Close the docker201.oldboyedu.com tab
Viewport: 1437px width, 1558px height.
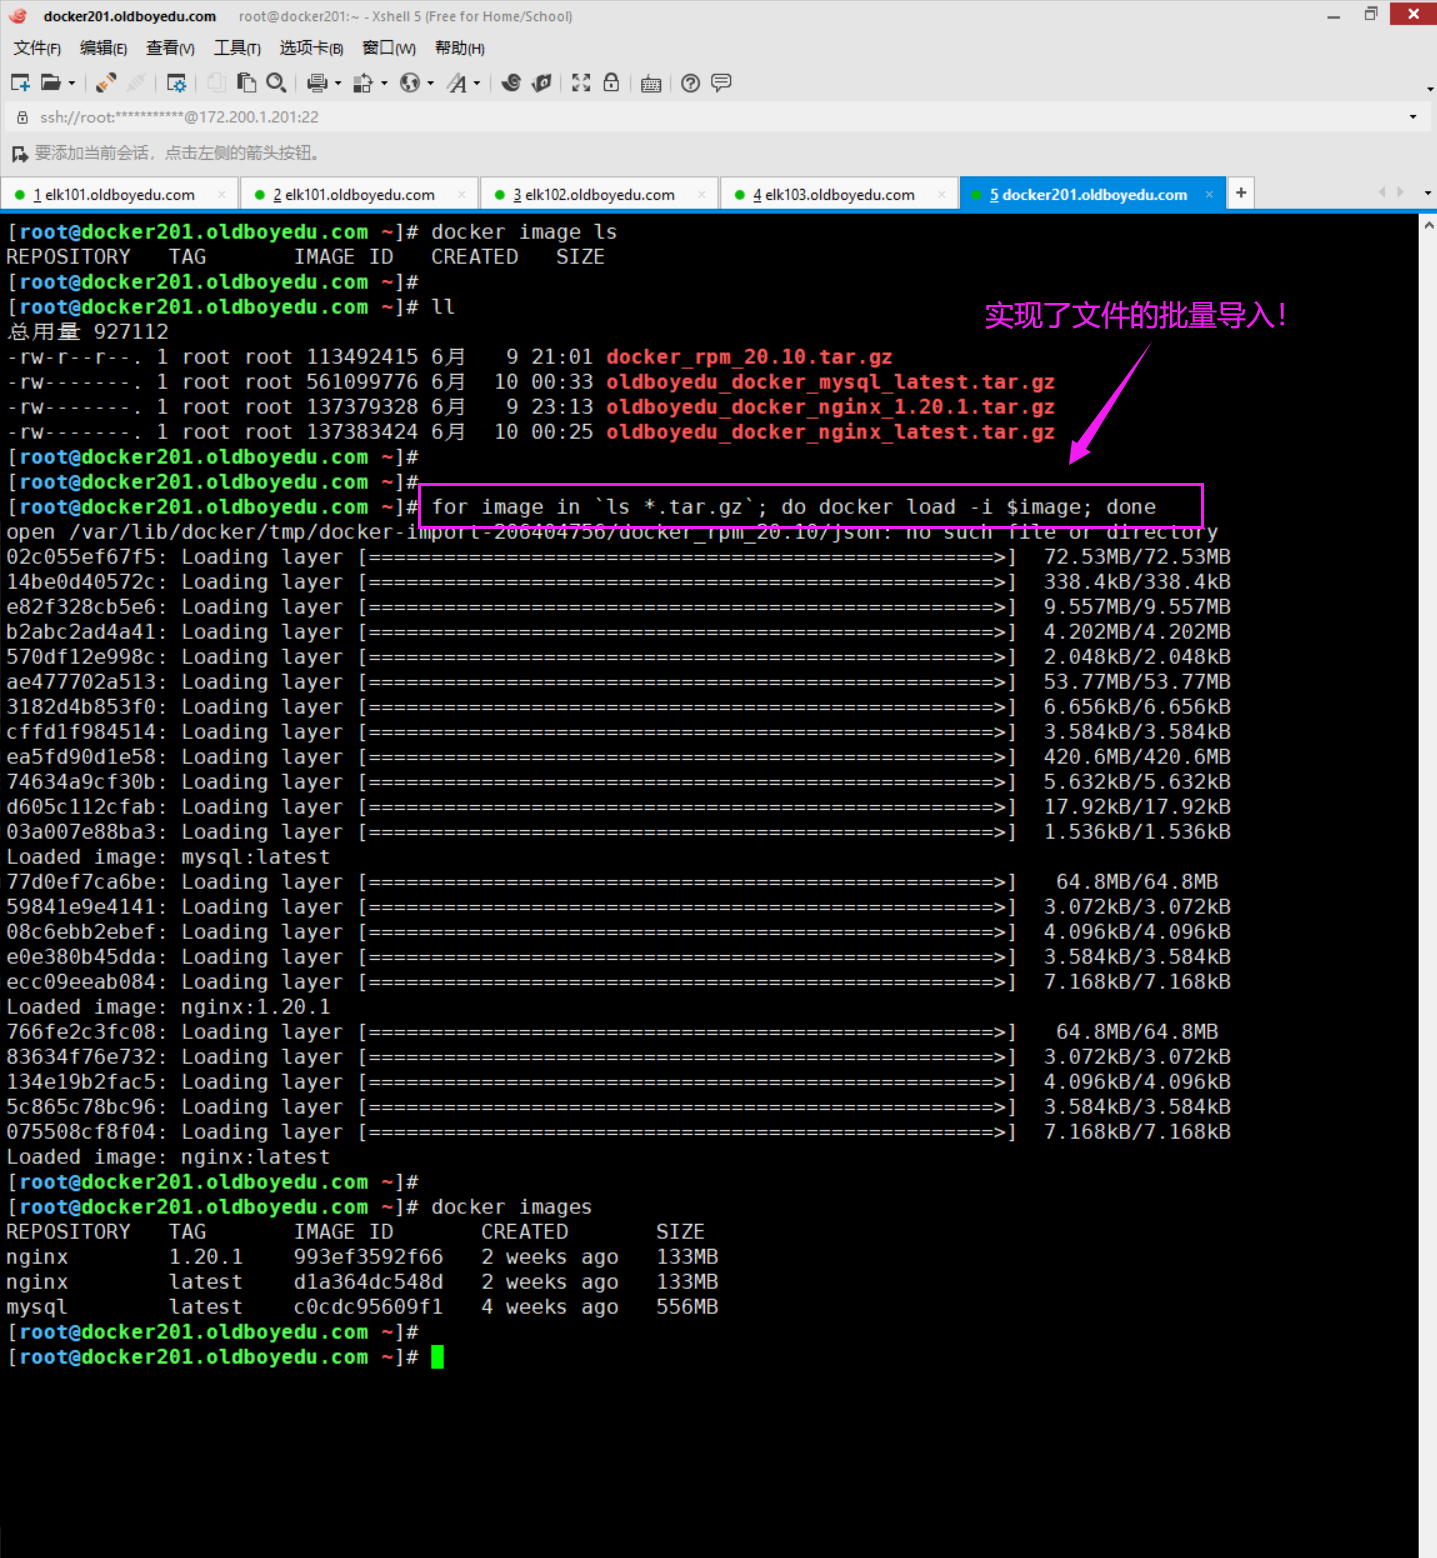[1209, 194]
